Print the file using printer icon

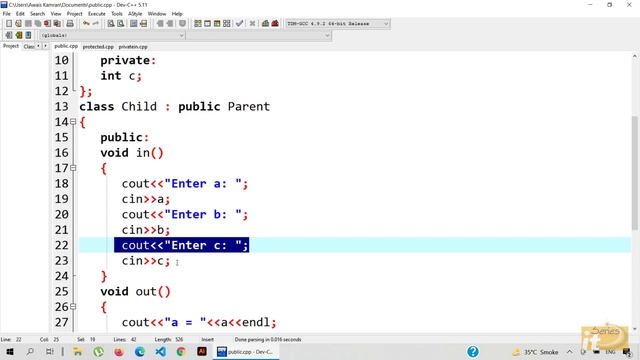pos(70,24)
